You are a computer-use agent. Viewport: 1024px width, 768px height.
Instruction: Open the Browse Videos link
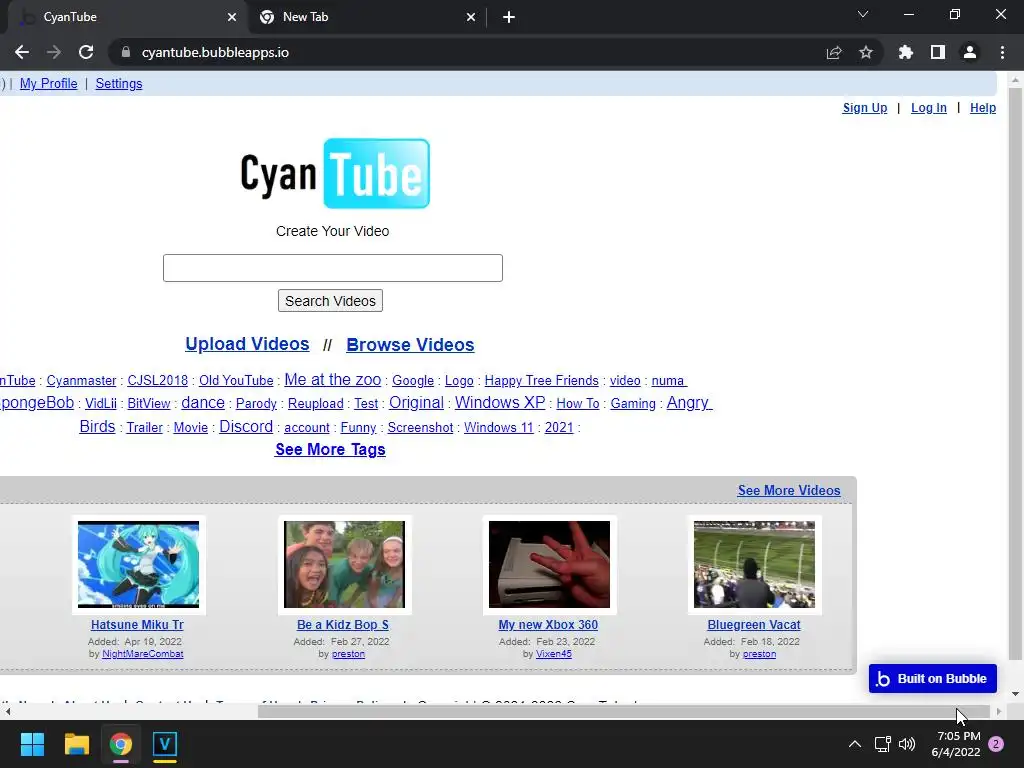point(410,345)
